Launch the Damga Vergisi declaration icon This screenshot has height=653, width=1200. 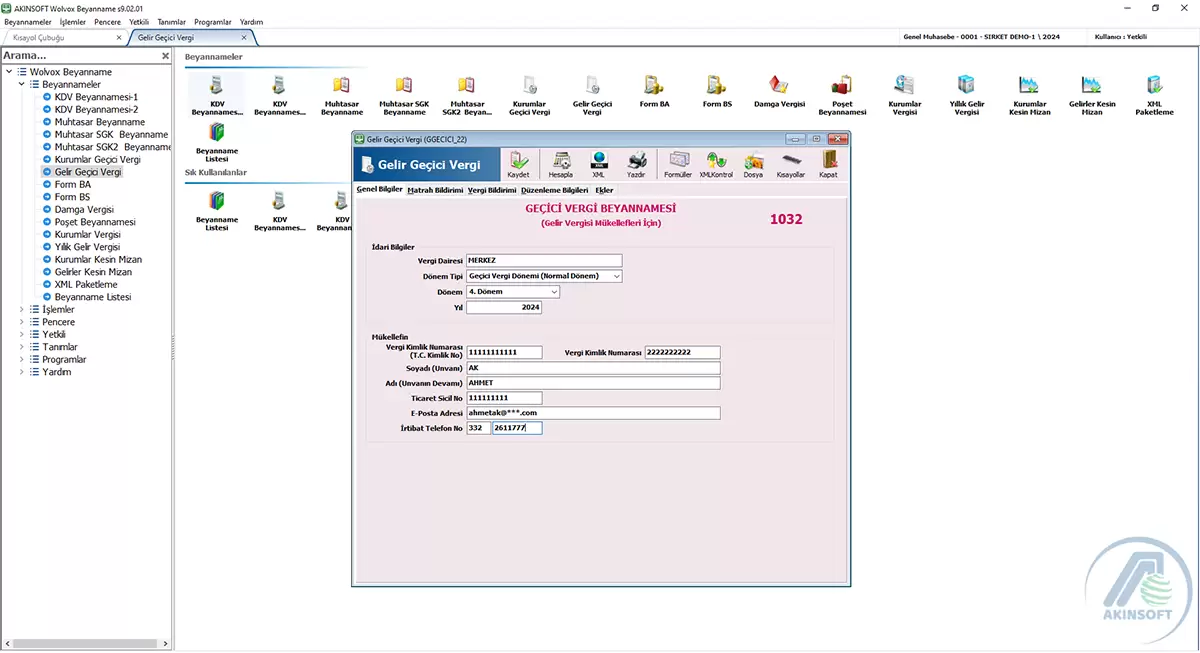click(x=778, y=89)
